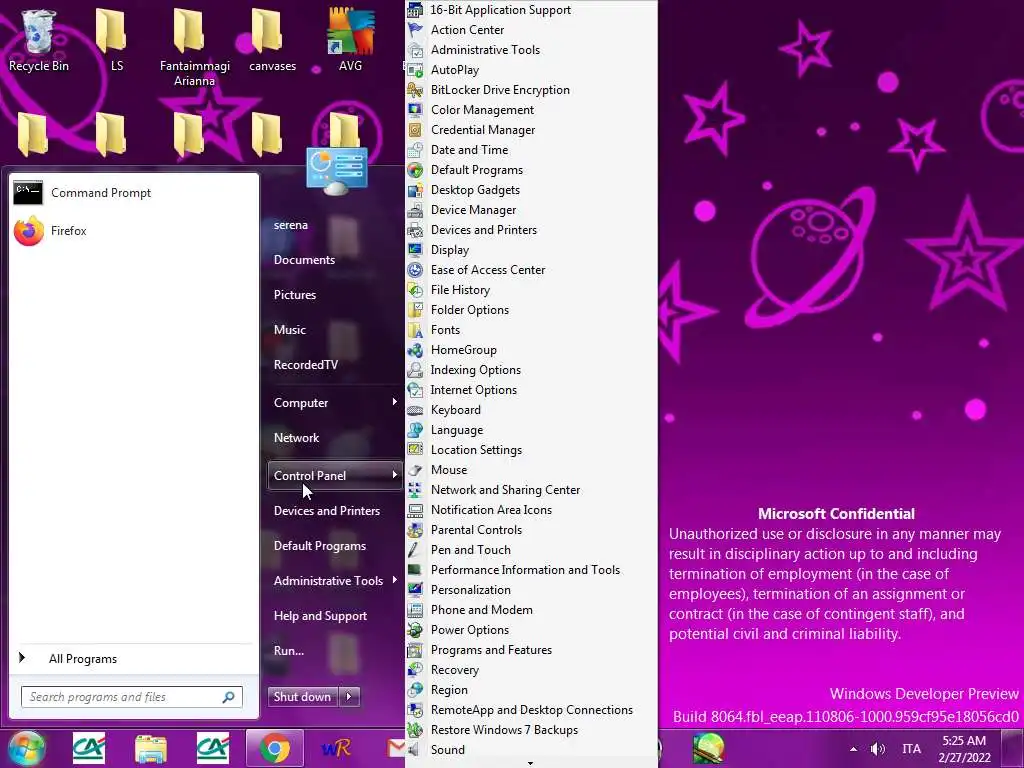Click the Device Manager icon

(x=415, y=210)
